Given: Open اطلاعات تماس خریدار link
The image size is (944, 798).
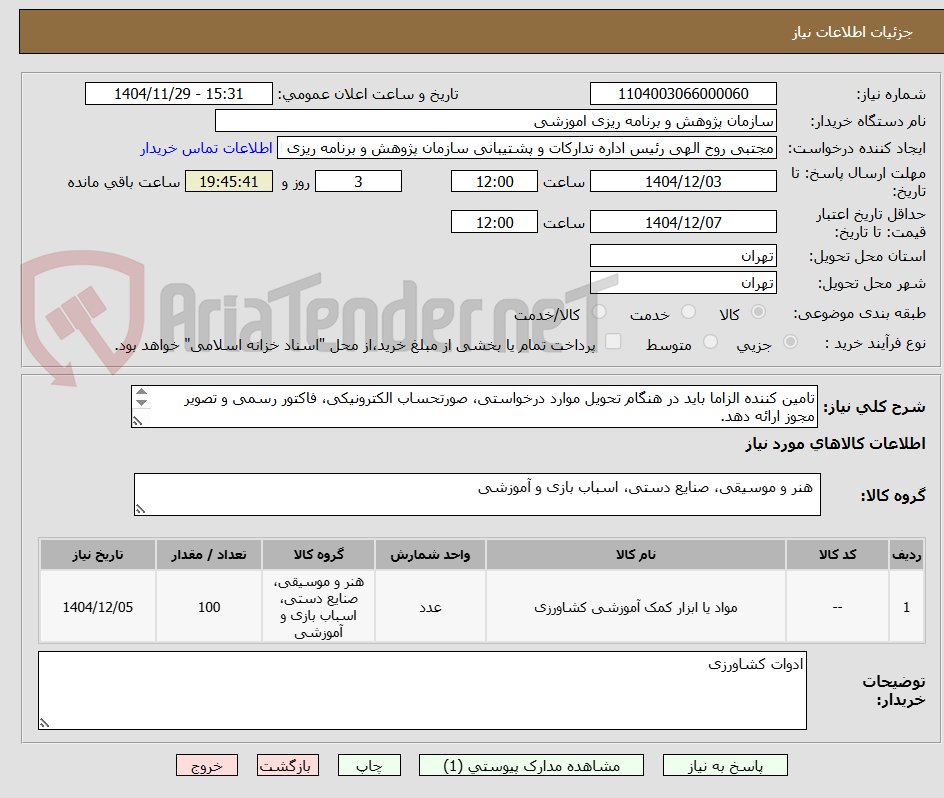Looking at the screenshot, I should [x=206, y=148].
